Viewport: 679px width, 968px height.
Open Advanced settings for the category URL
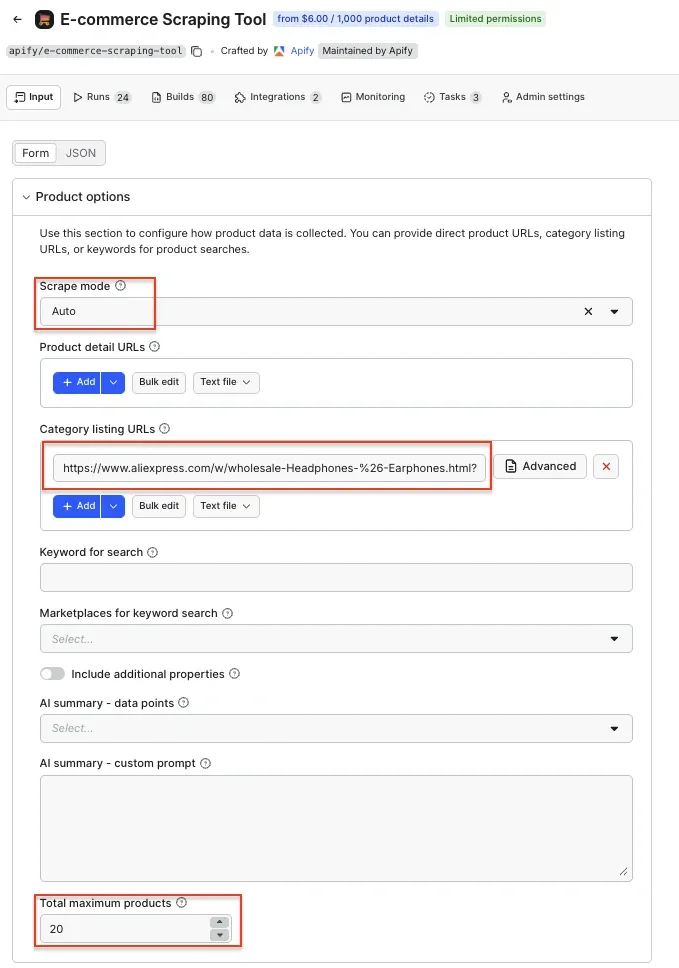[540, 466]
